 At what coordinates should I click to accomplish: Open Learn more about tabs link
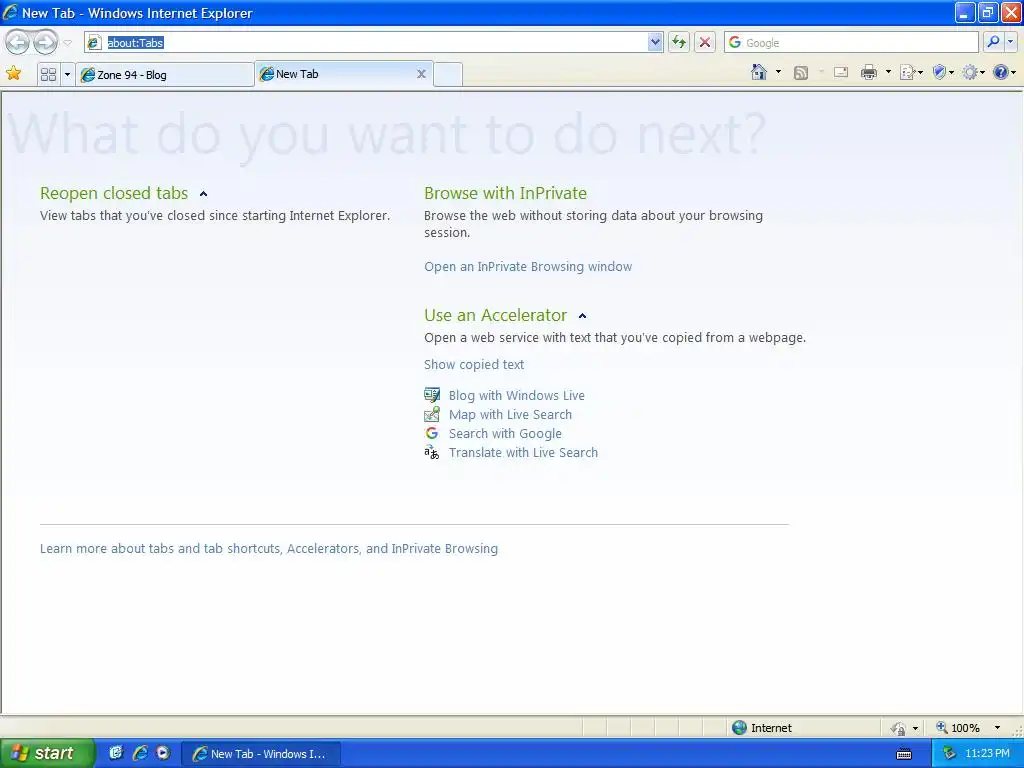click(x=268, y=549)
